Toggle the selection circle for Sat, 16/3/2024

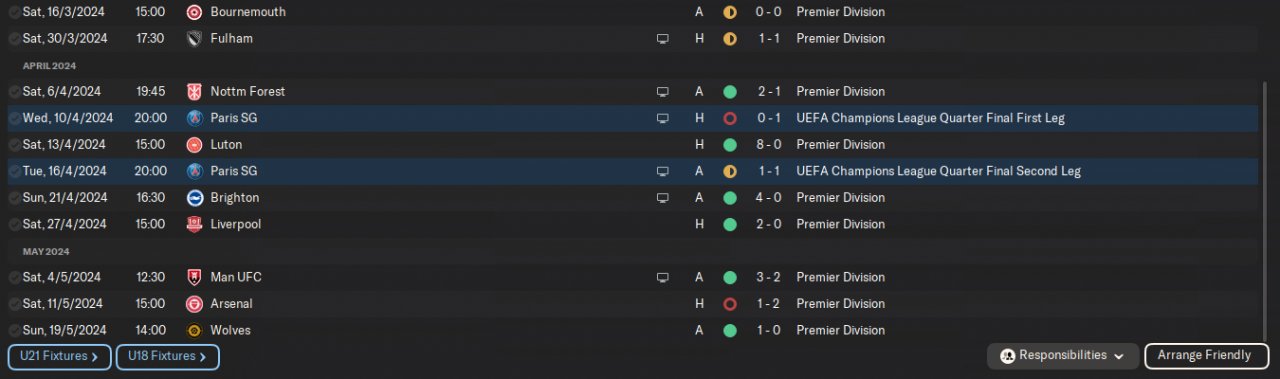click(x=14, y=12)
